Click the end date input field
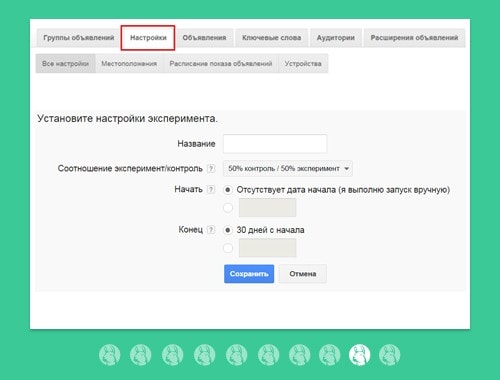 pos(267,248)
